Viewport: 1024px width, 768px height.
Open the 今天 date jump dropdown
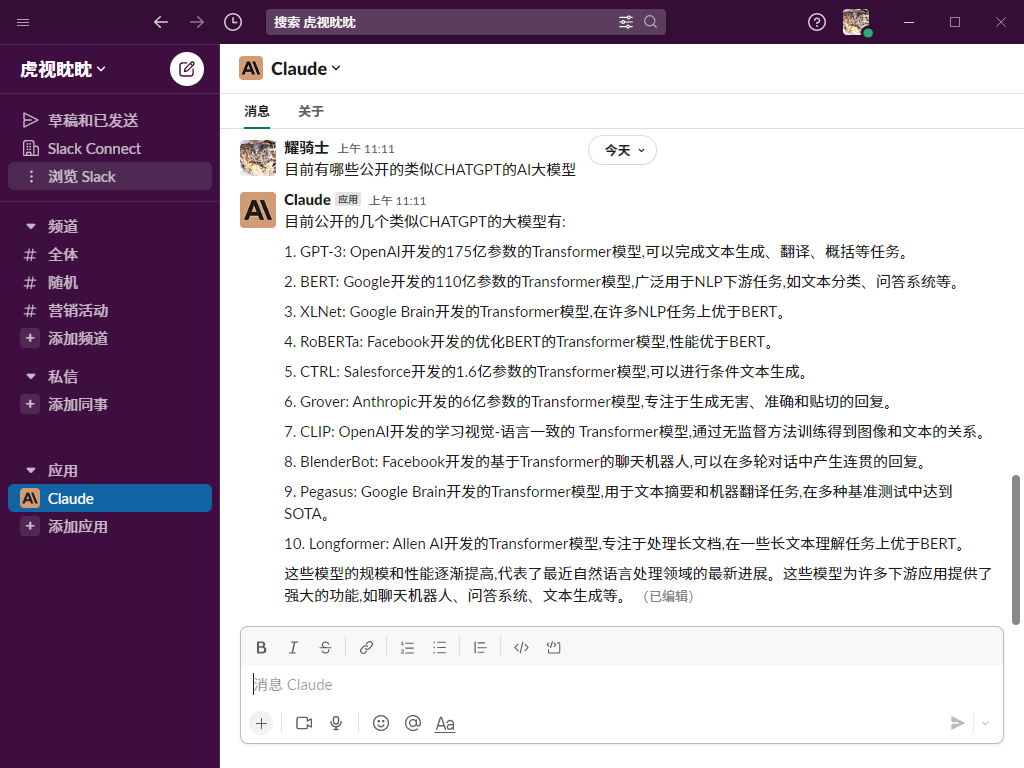622,150
